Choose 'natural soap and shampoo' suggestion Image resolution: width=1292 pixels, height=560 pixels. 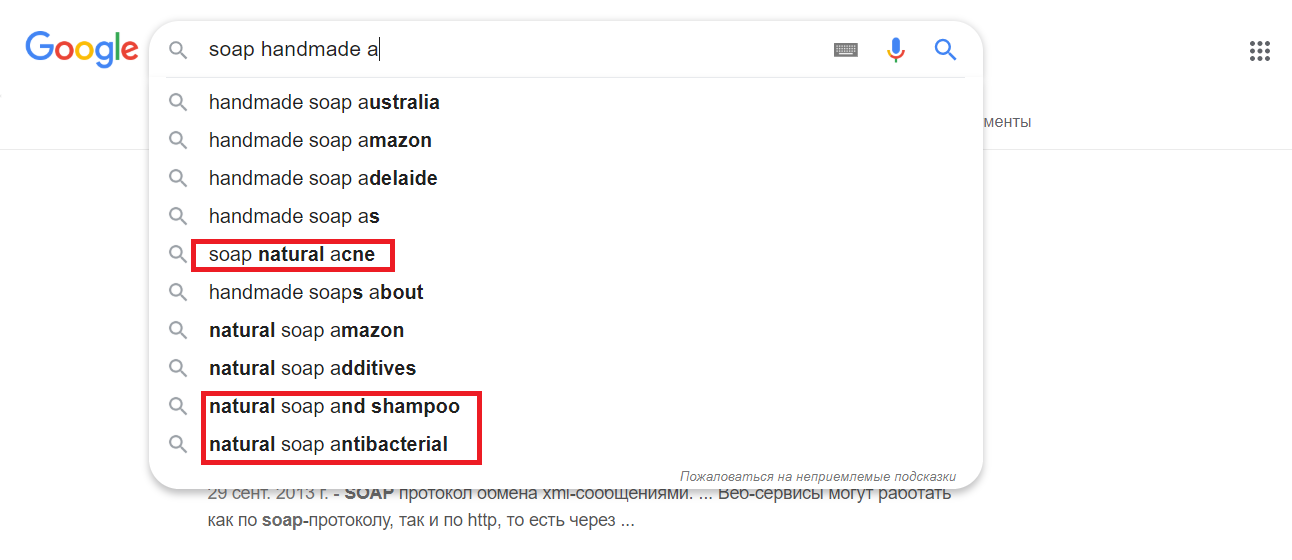(334, 406)
